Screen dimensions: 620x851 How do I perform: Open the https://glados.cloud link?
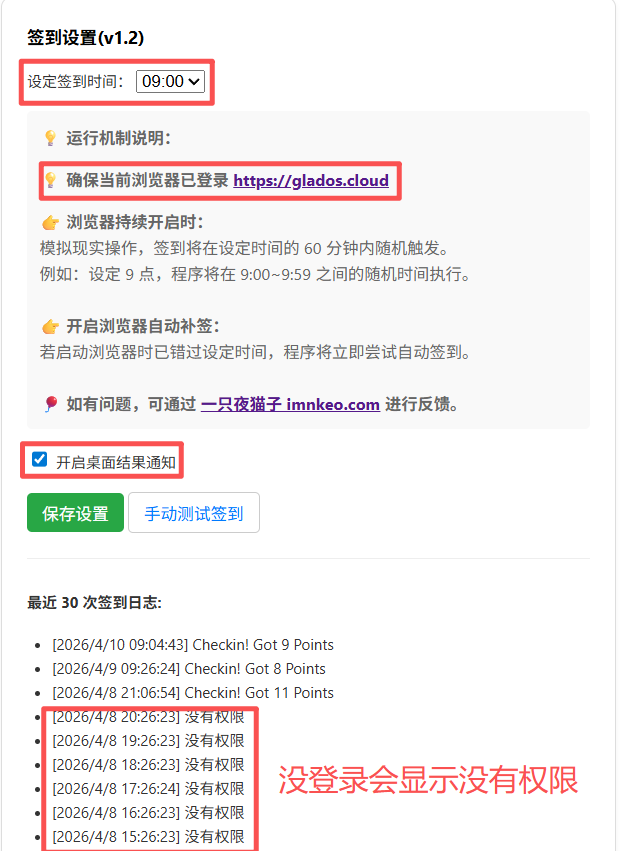311,180
